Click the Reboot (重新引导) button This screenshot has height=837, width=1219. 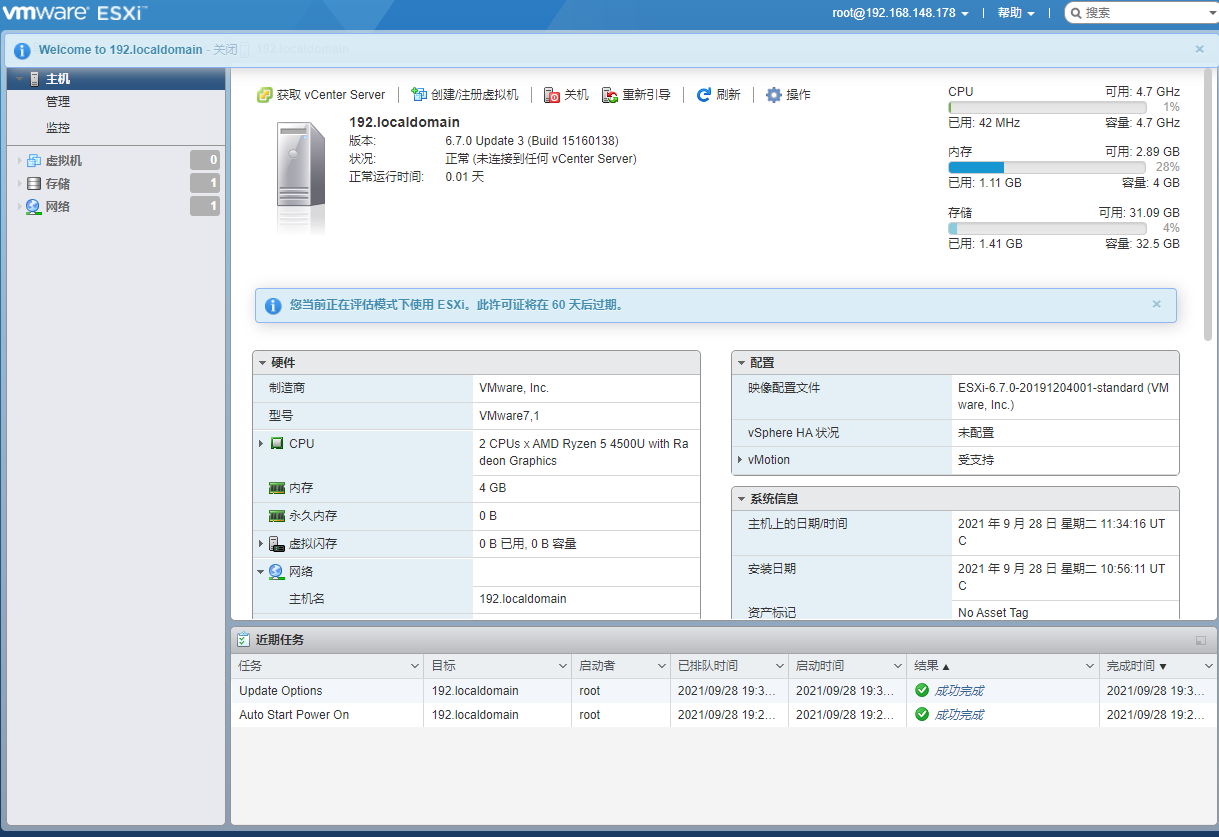point(636,95)
